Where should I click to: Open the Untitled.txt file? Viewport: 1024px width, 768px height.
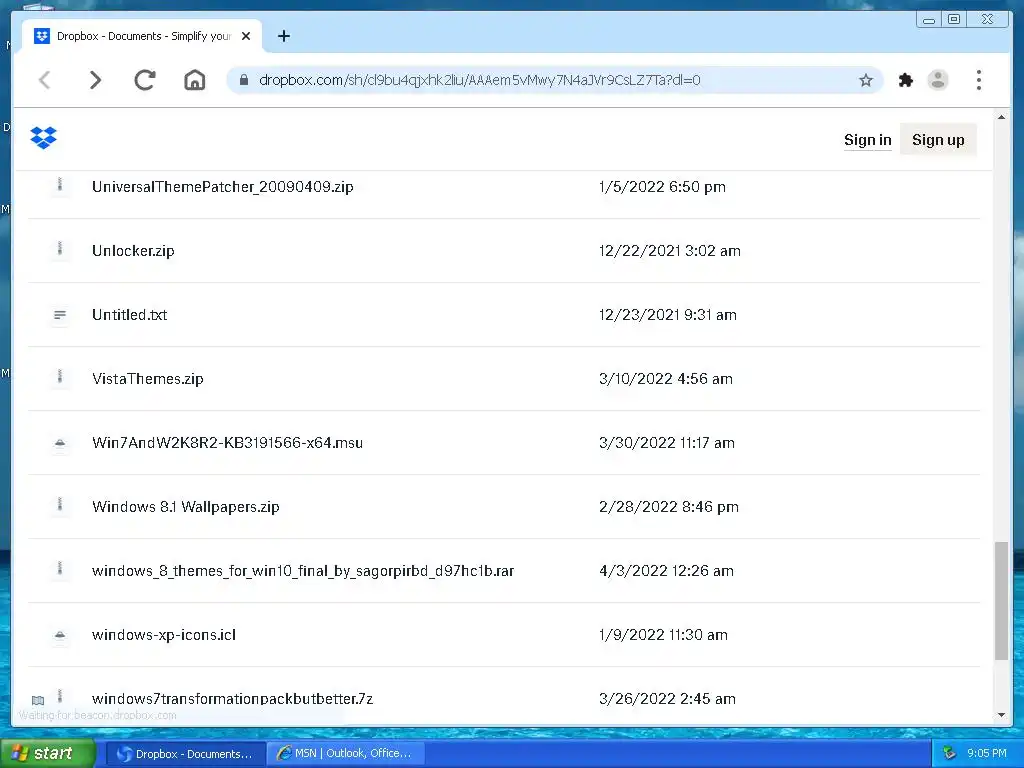pyautogui.click(x=129, y=315)
